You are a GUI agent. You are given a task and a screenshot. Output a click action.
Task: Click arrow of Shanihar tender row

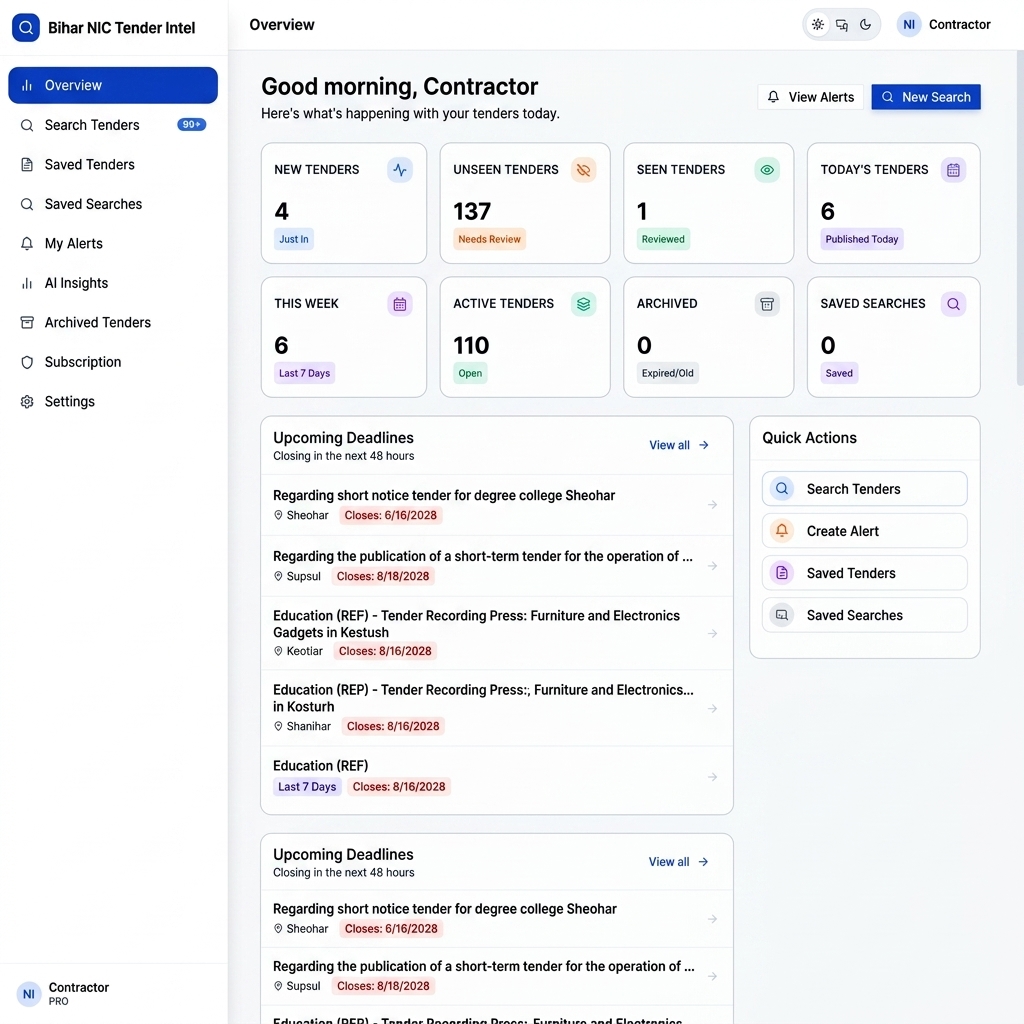coord(712,709)
